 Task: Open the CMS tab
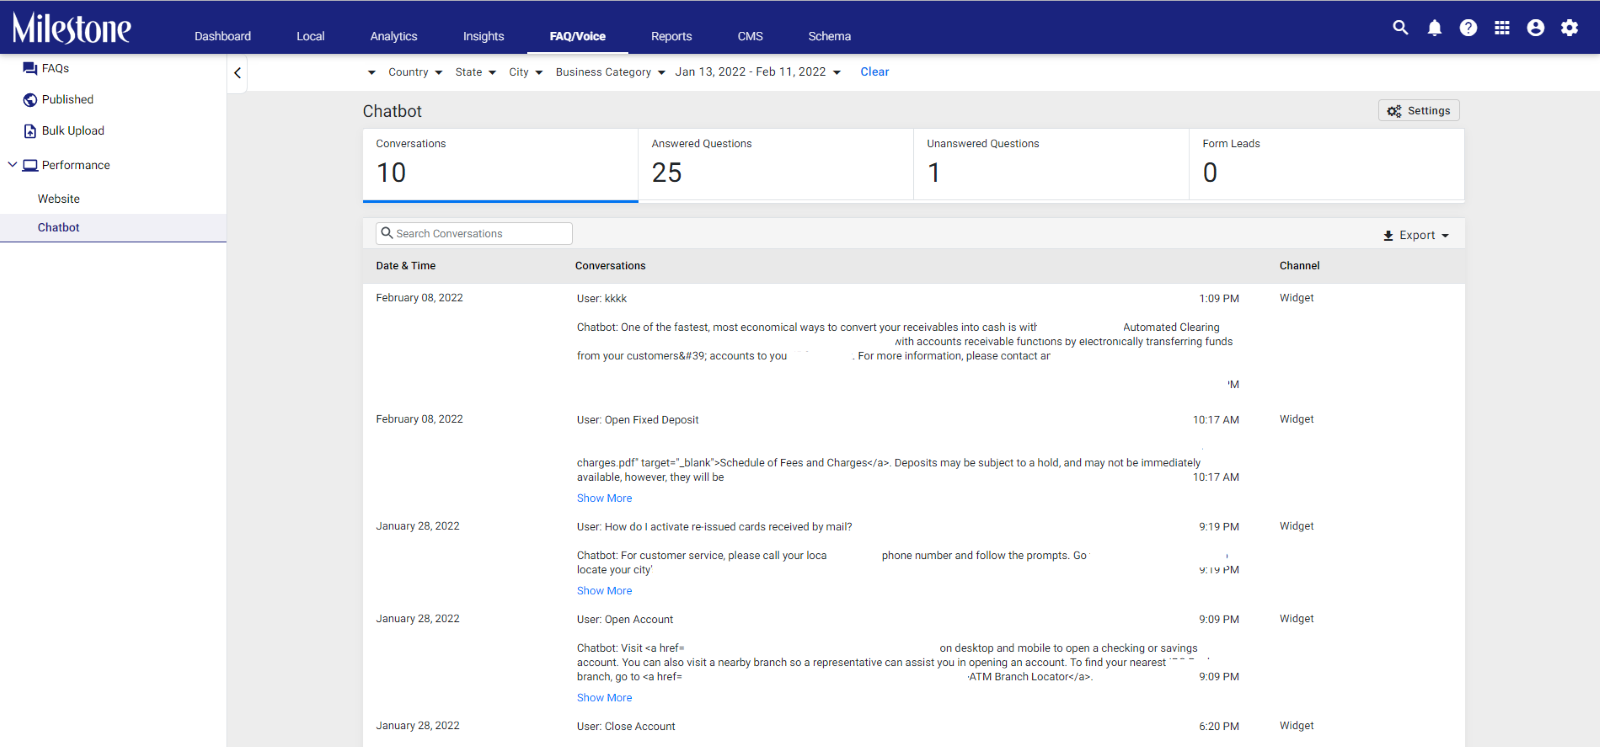[x=750, y=36]
